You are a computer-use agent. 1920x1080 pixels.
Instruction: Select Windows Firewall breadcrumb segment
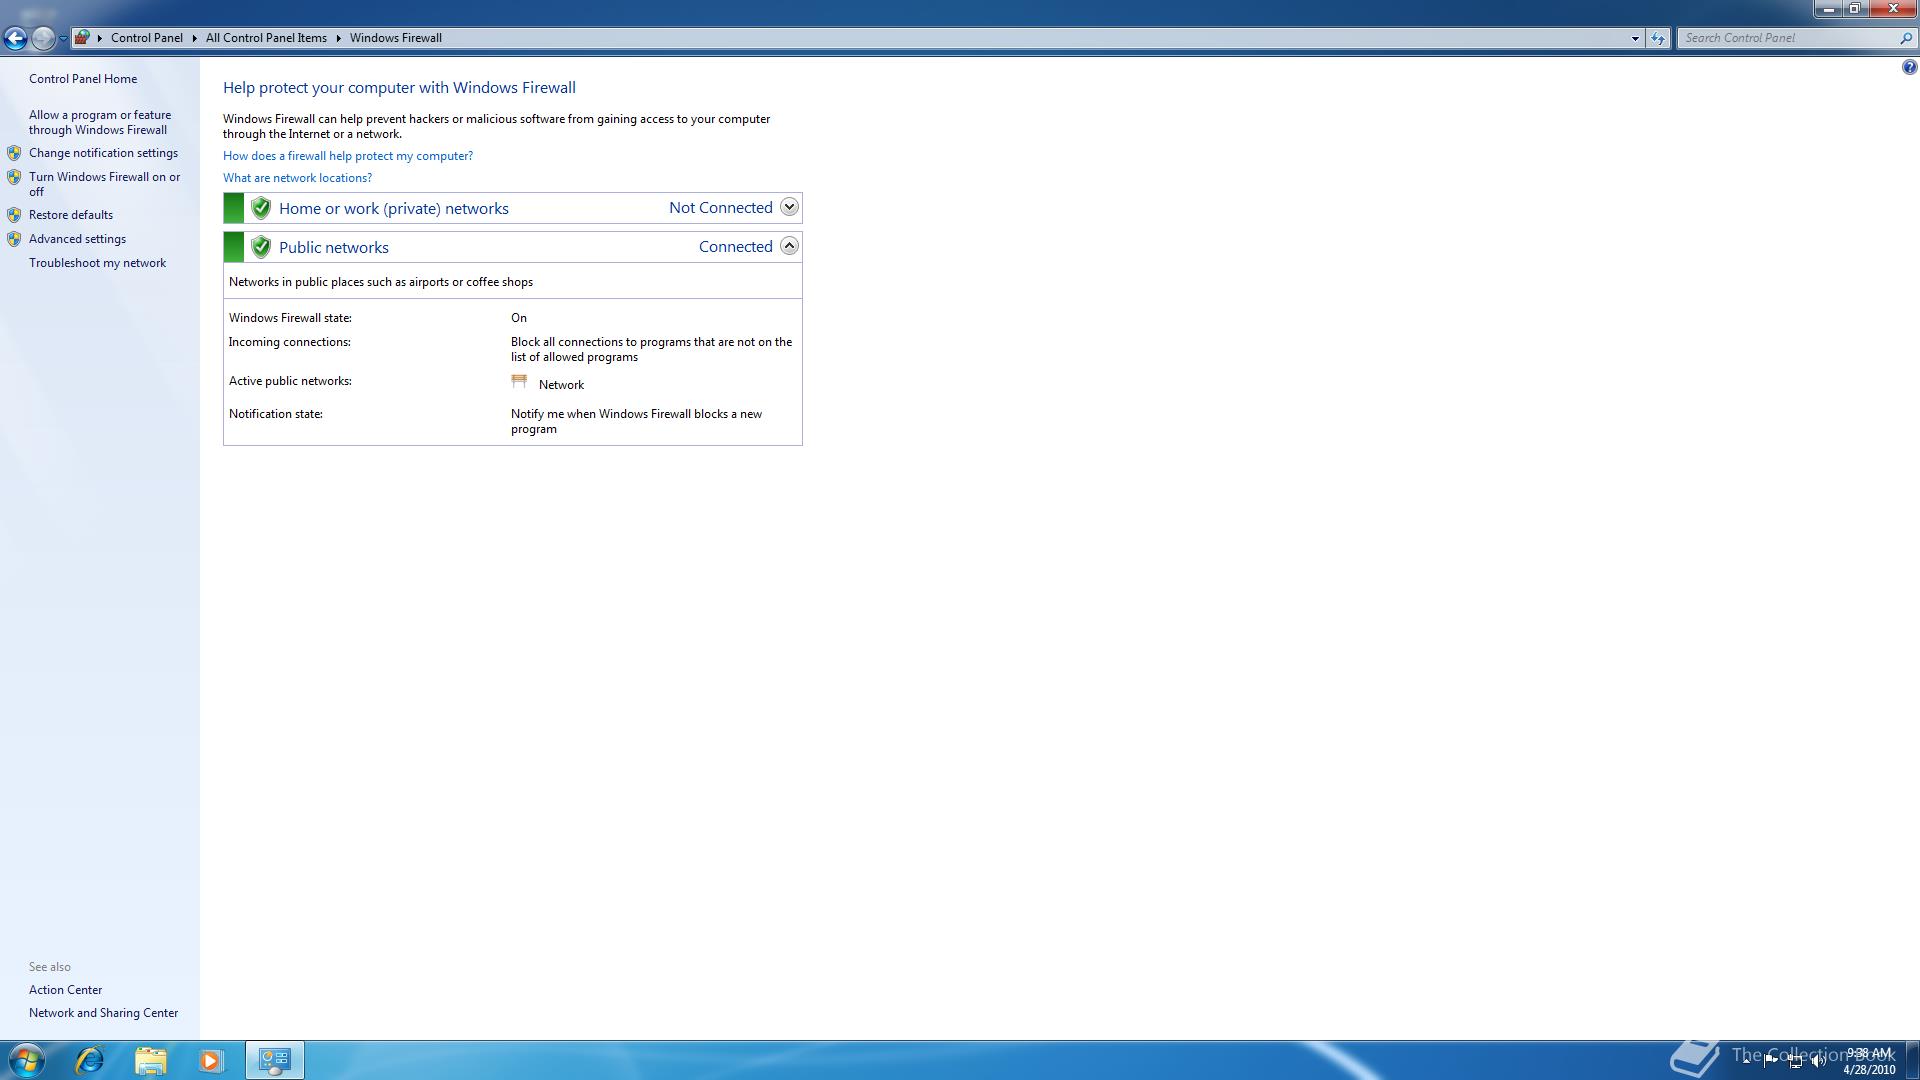[396, 38]
